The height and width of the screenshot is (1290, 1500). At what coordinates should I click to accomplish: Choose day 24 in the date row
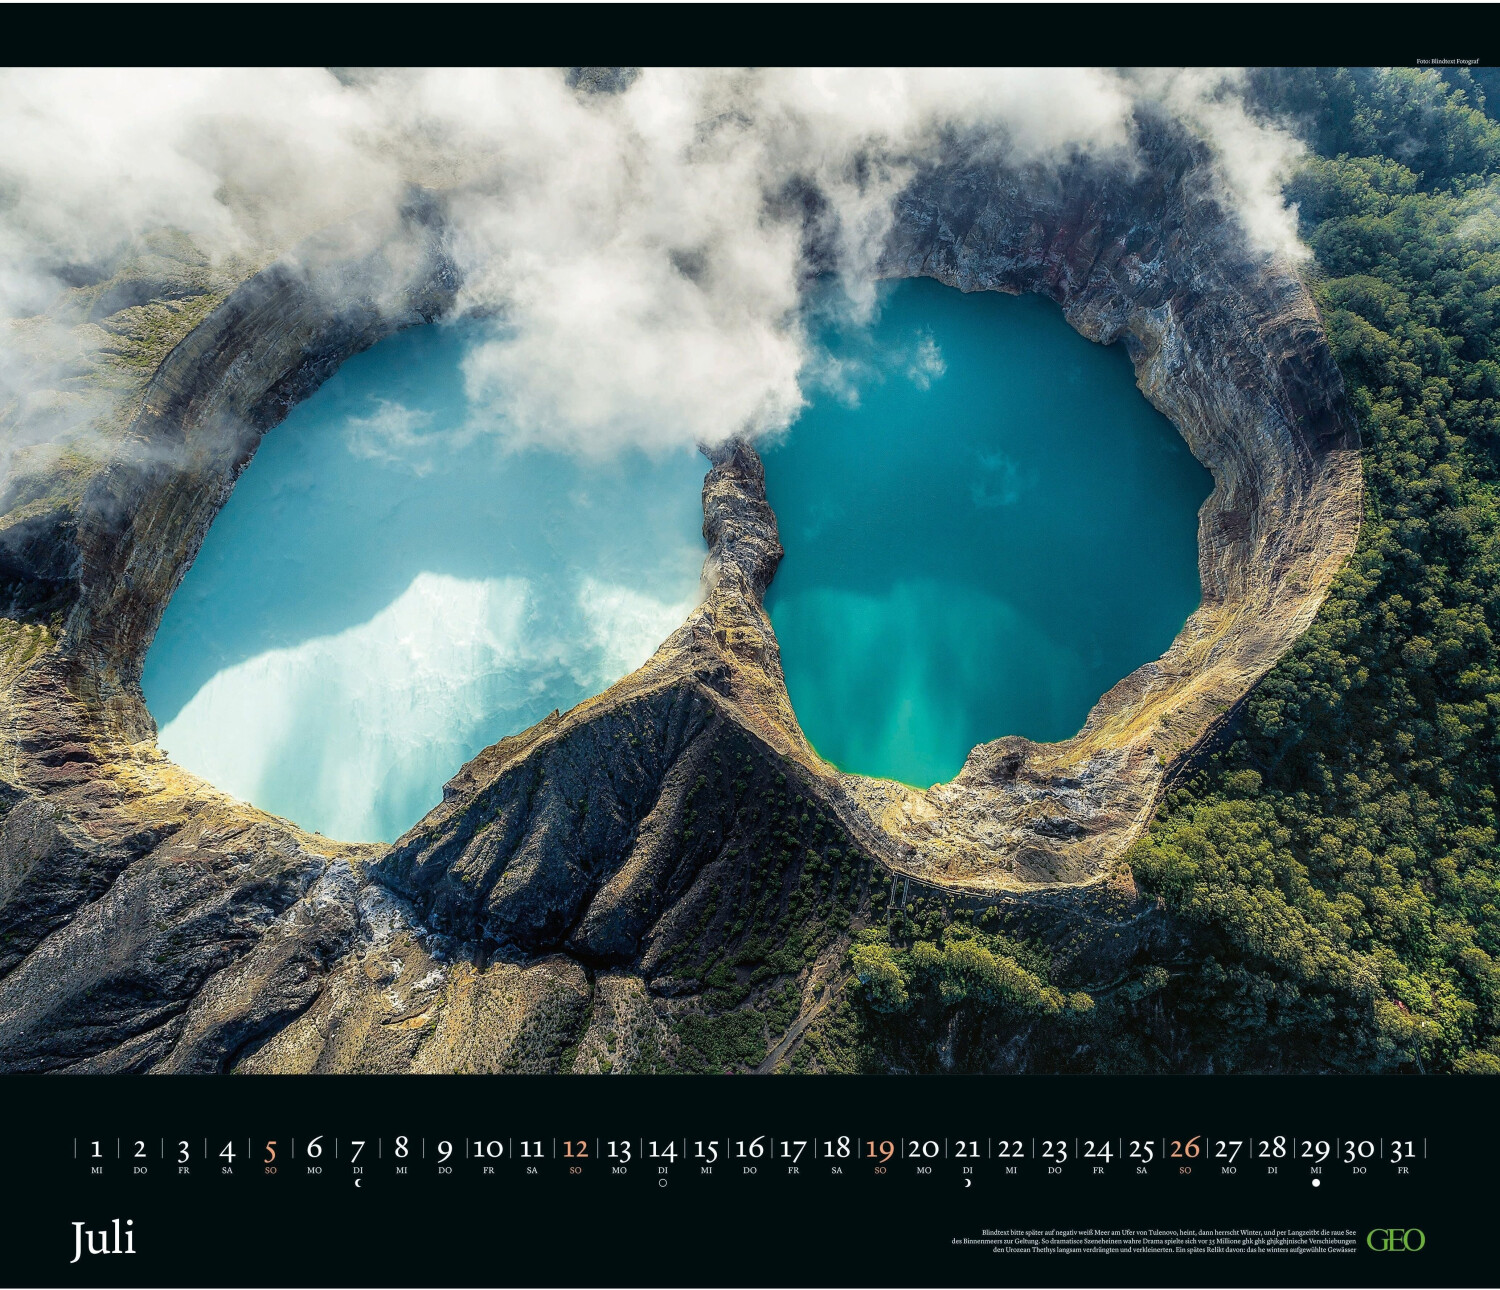(x=1098, y=1150)
